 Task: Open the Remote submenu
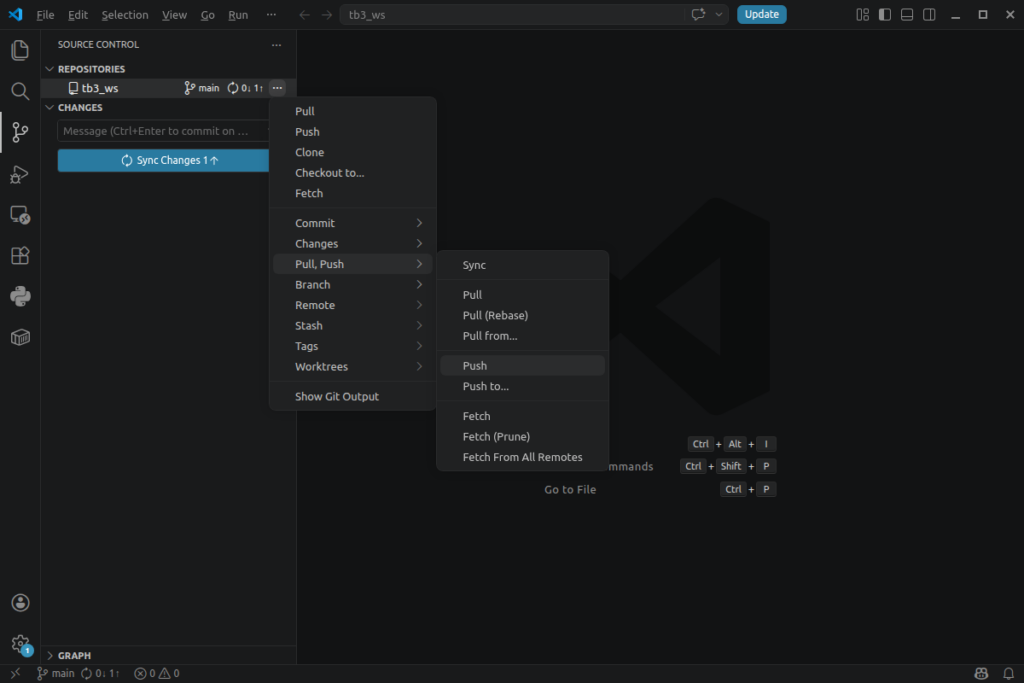pos(353,305)
